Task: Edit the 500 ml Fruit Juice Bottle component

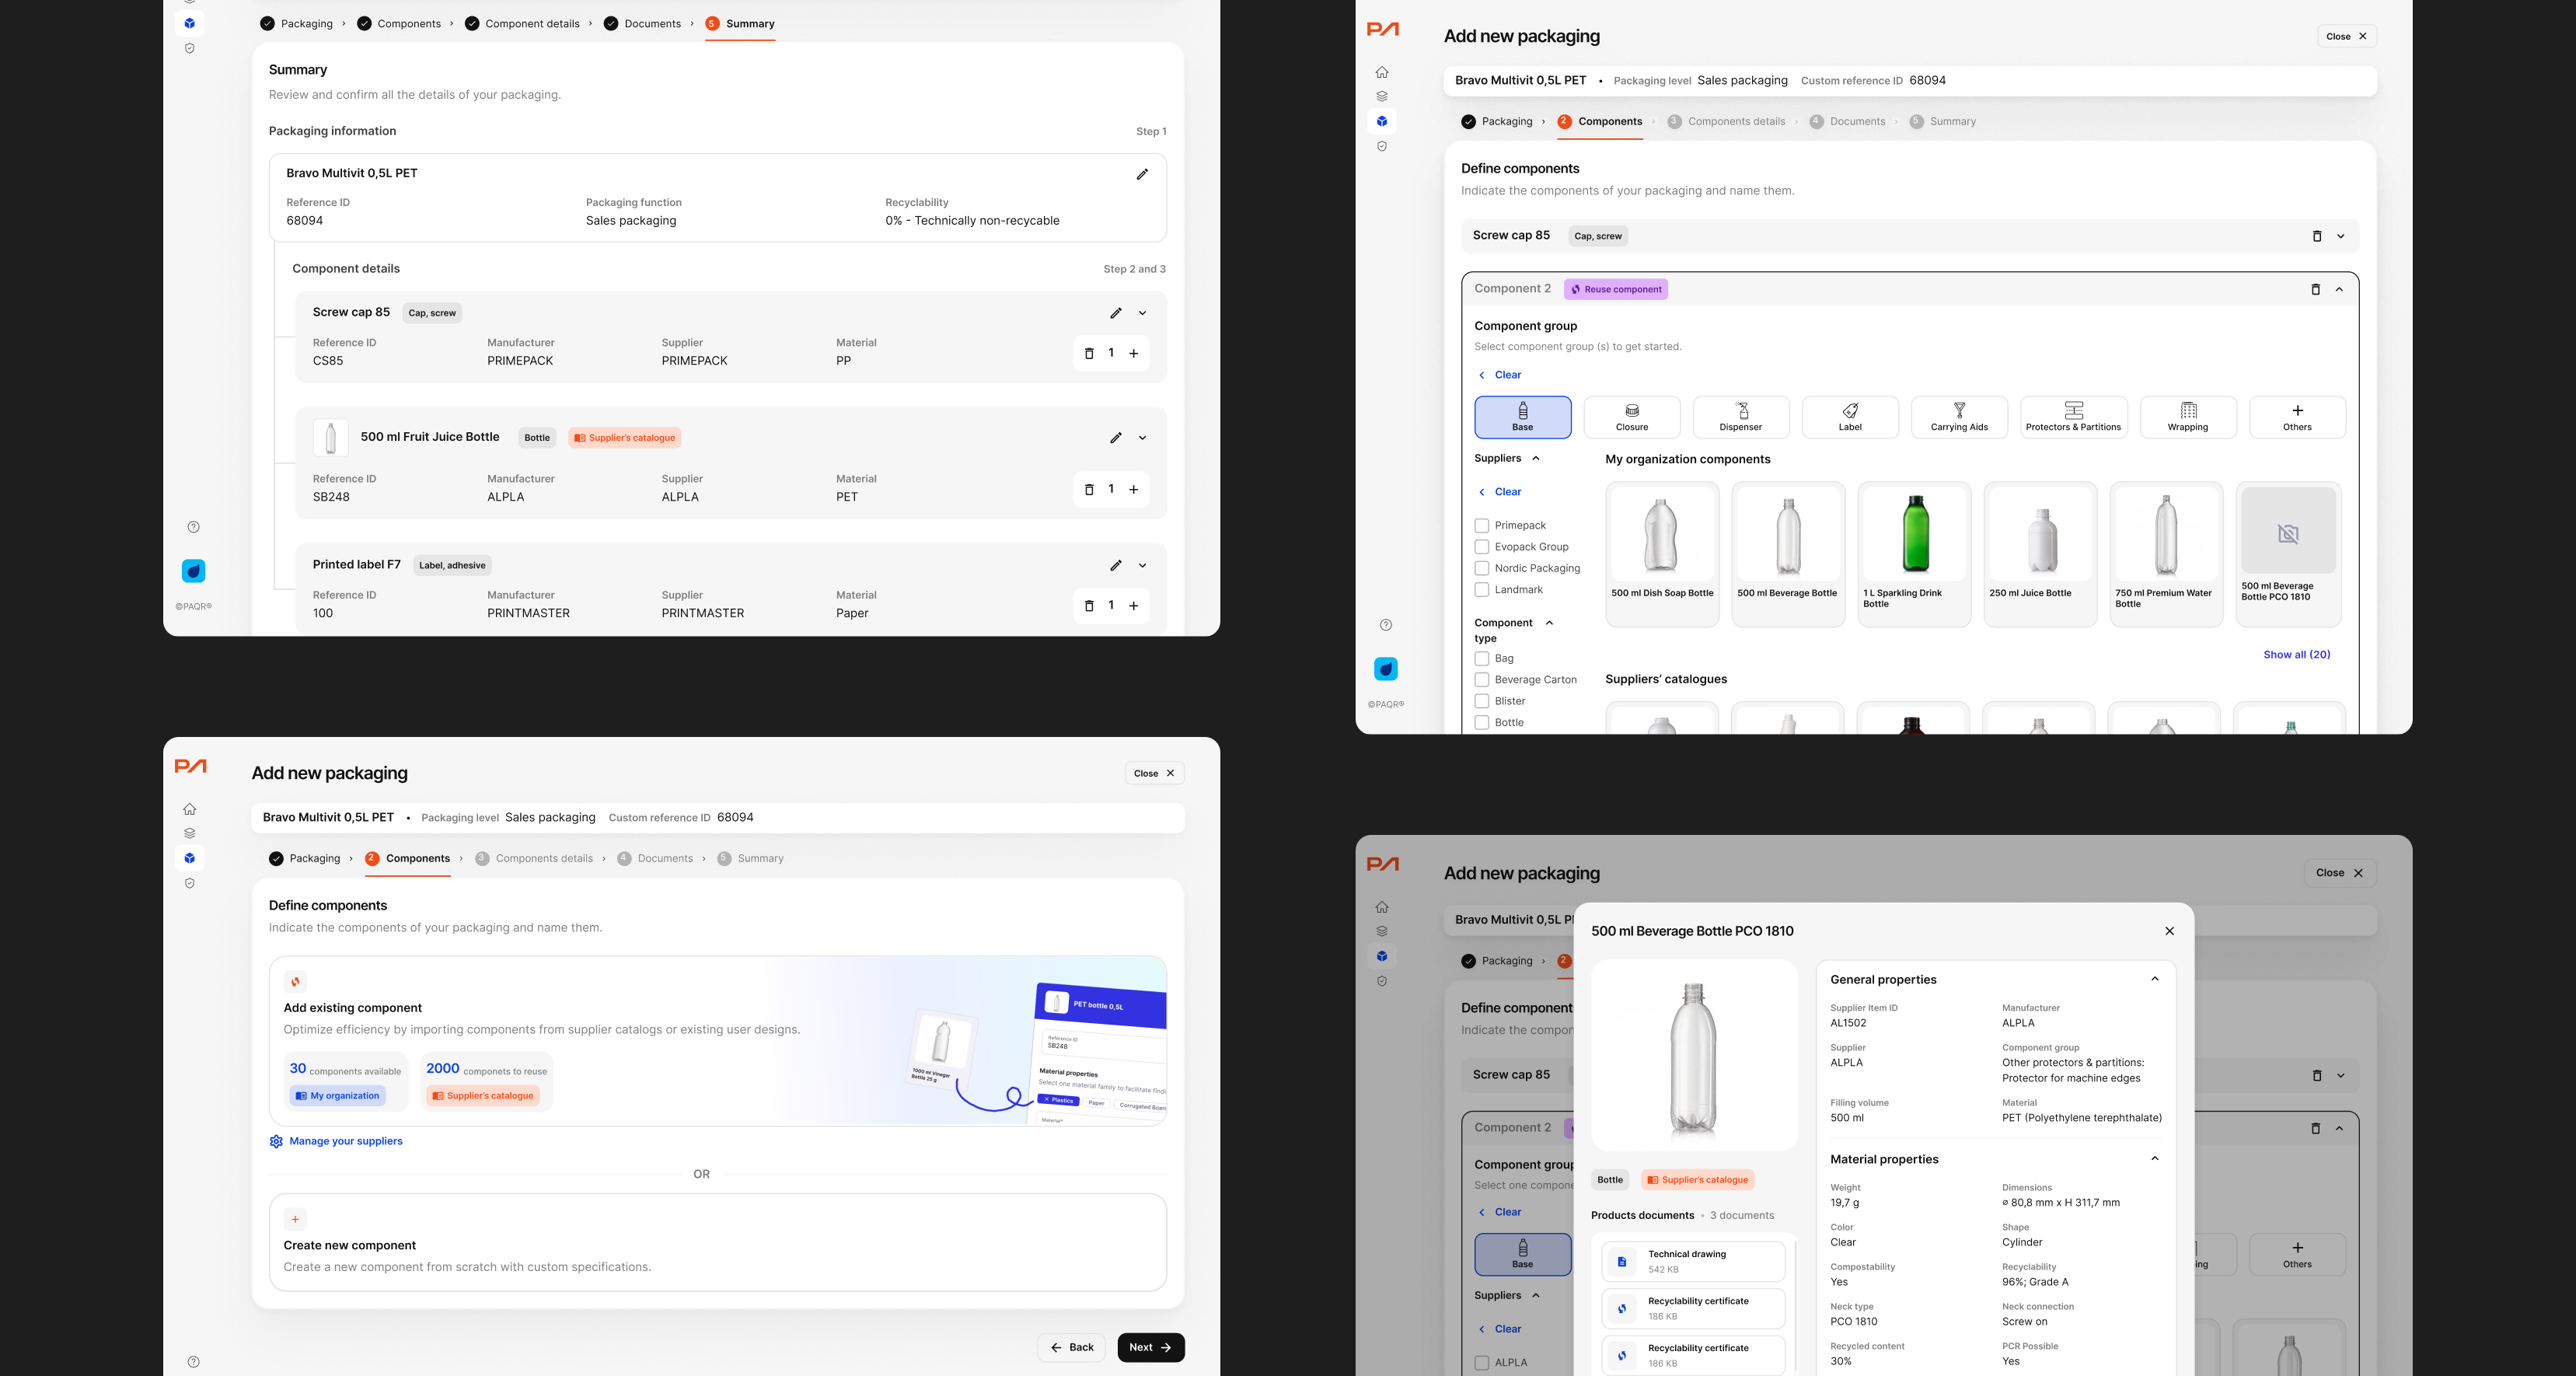Action: coord(1116,438)
